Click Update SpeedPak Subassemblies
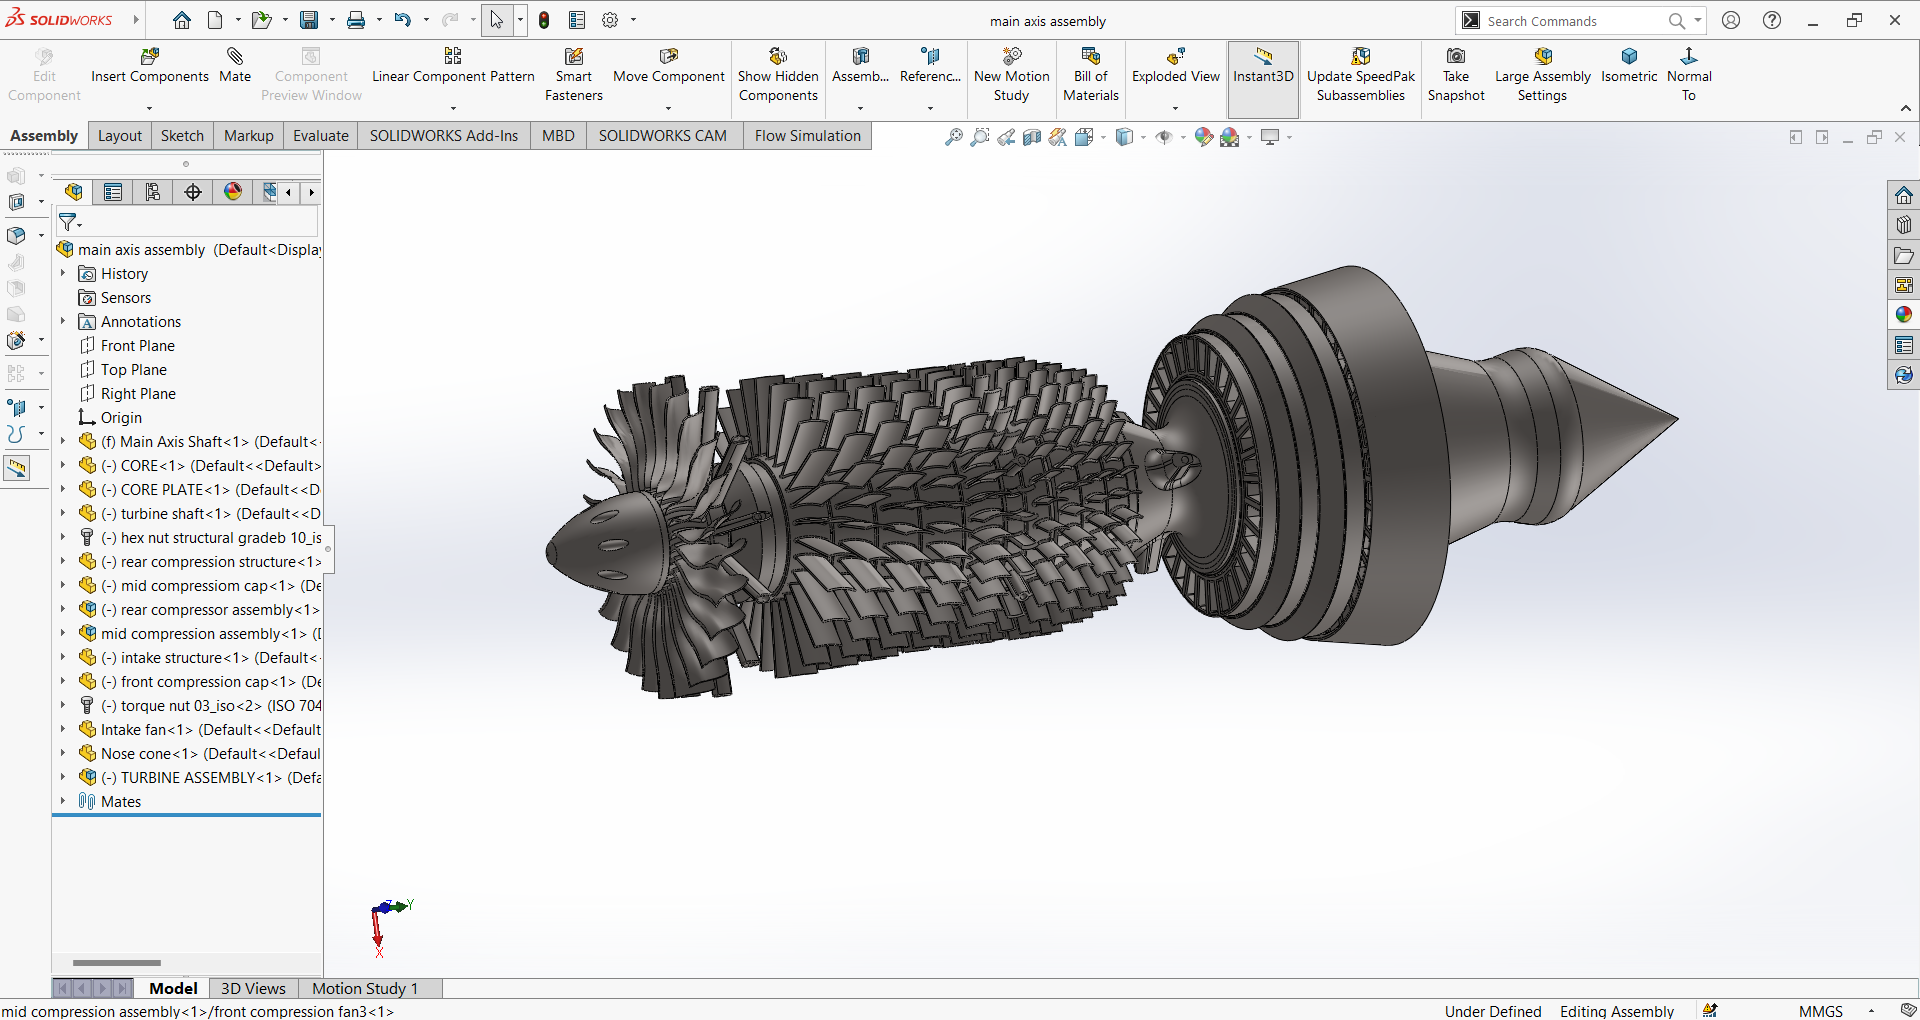Screen dimensions: 1920x1020 pyautogui.click(x=1361, y=75)
